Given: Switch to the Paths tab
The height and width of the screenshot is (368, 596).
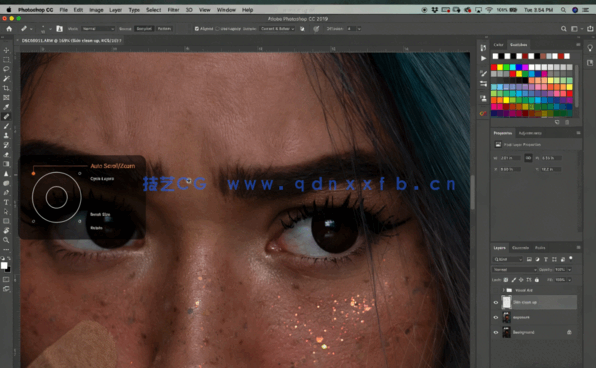Looking at the screenshot, I should [540, 247].
